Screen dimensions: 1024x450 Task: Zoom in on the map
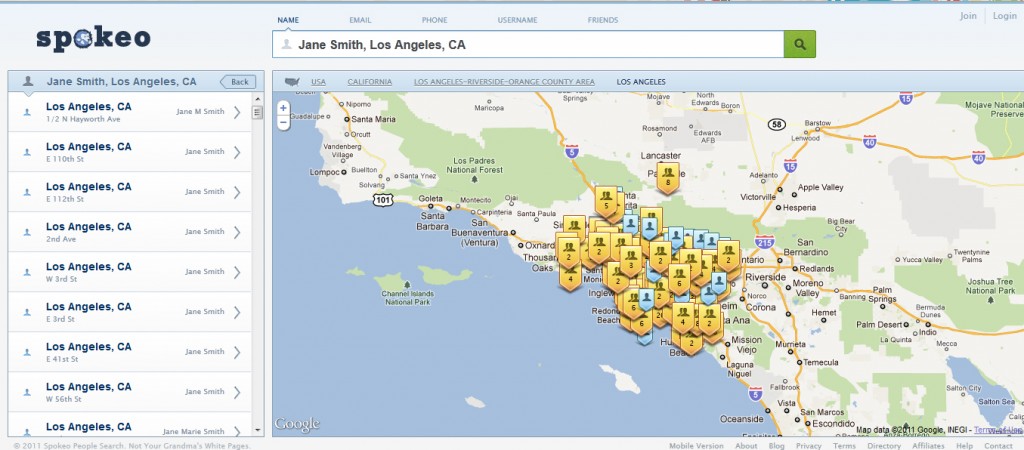pos(283,108)
